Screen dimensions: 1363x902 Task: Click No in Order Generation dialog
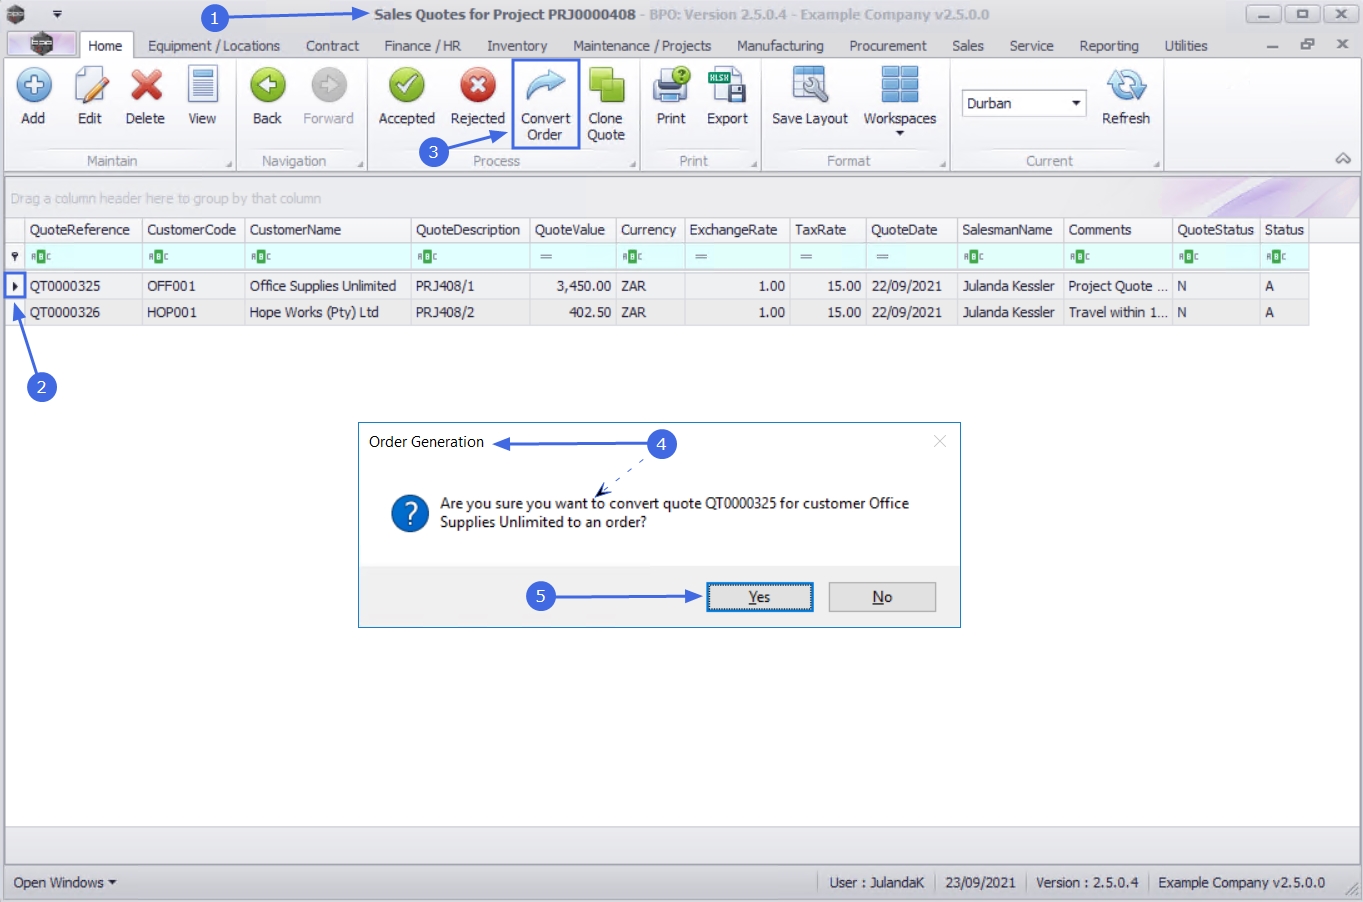coord(882,597)
